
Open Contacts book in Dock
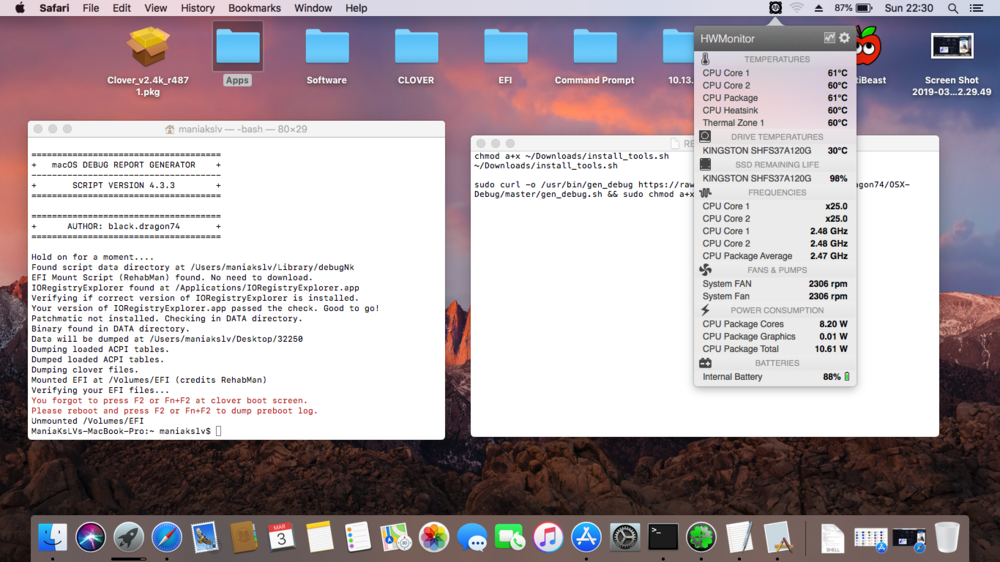coord(243,537)
